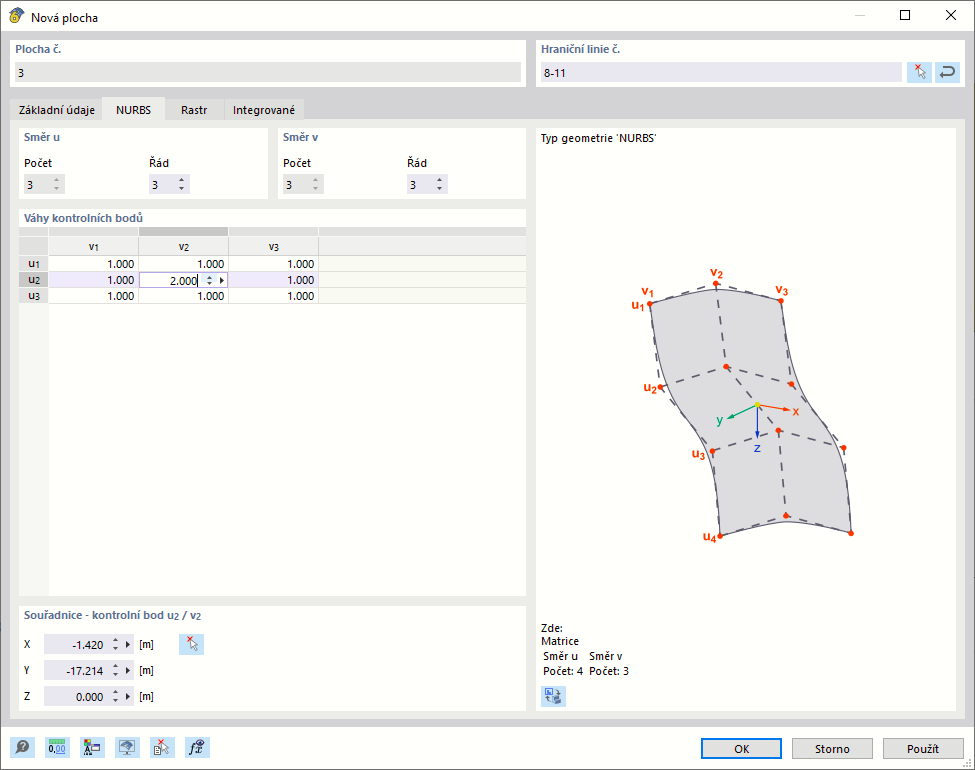This screenshot has height=770, width=975.
Task: Select the u3/v2 weight cell
Action: pos(183,296)
